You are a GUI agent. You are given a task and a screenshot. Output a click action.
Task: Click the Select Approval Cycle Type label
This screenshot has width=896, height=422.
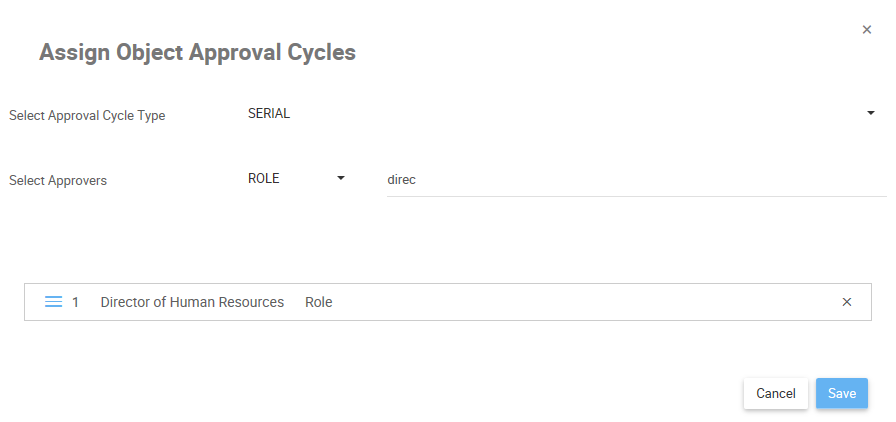(x=87, y=116)
